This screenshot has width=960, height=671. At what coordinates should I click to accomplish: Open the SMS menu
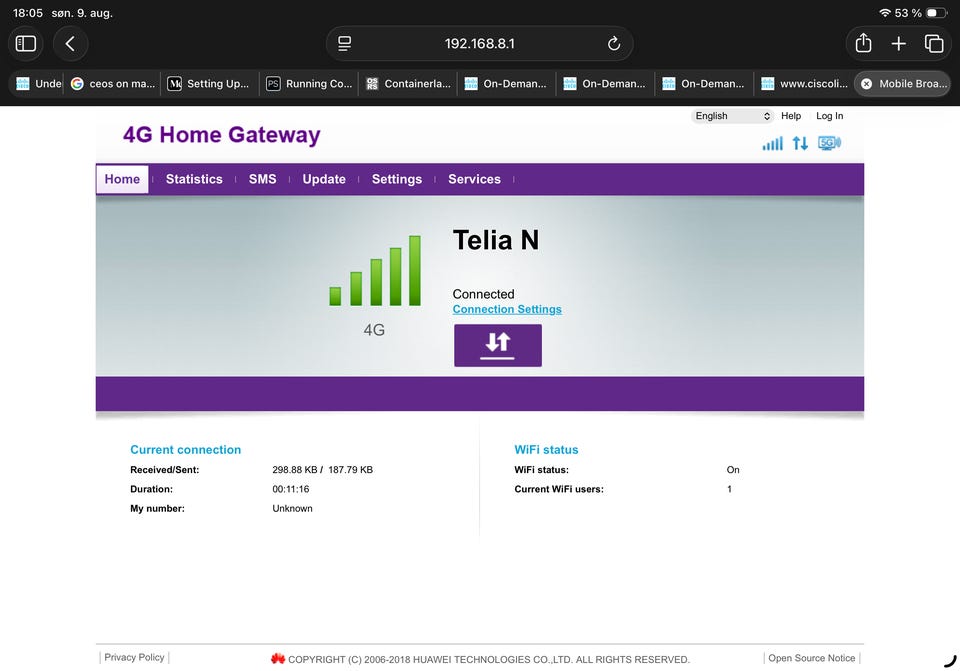click(263, 179)
